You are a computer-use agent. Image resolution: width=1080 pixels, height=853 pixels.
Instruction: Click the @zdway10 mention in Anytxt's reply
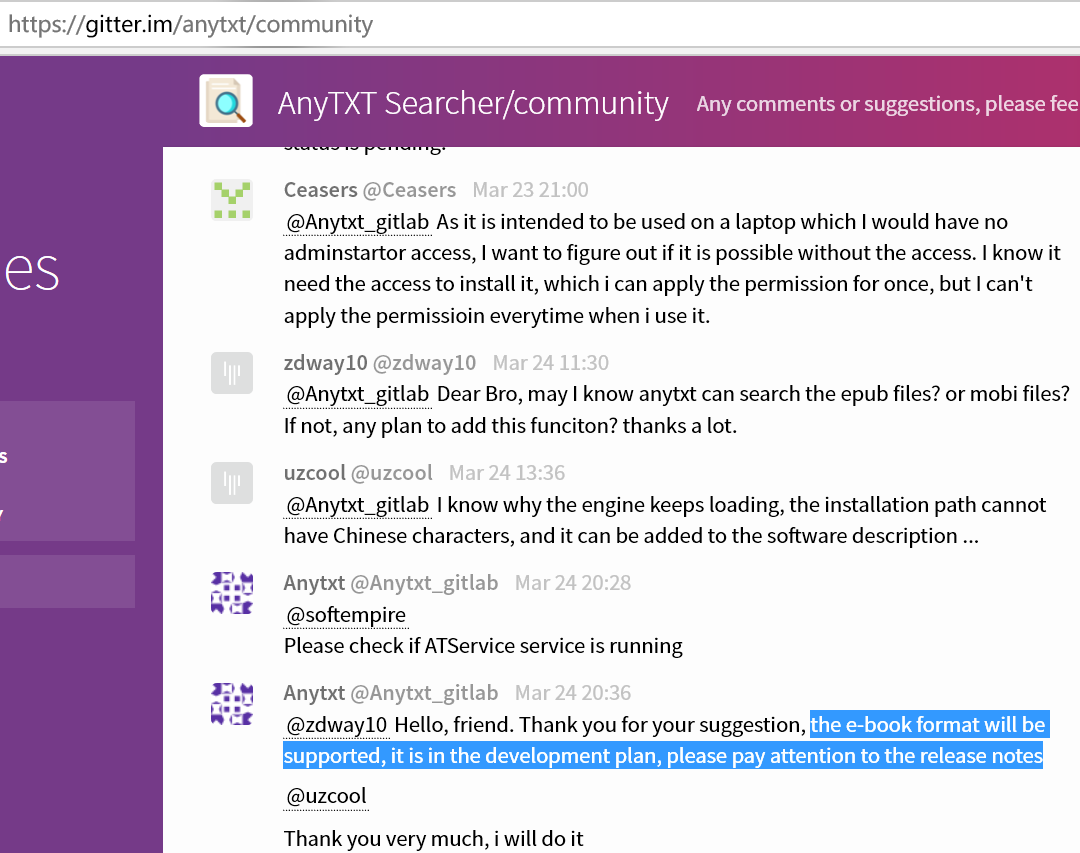tap(336, 725)
